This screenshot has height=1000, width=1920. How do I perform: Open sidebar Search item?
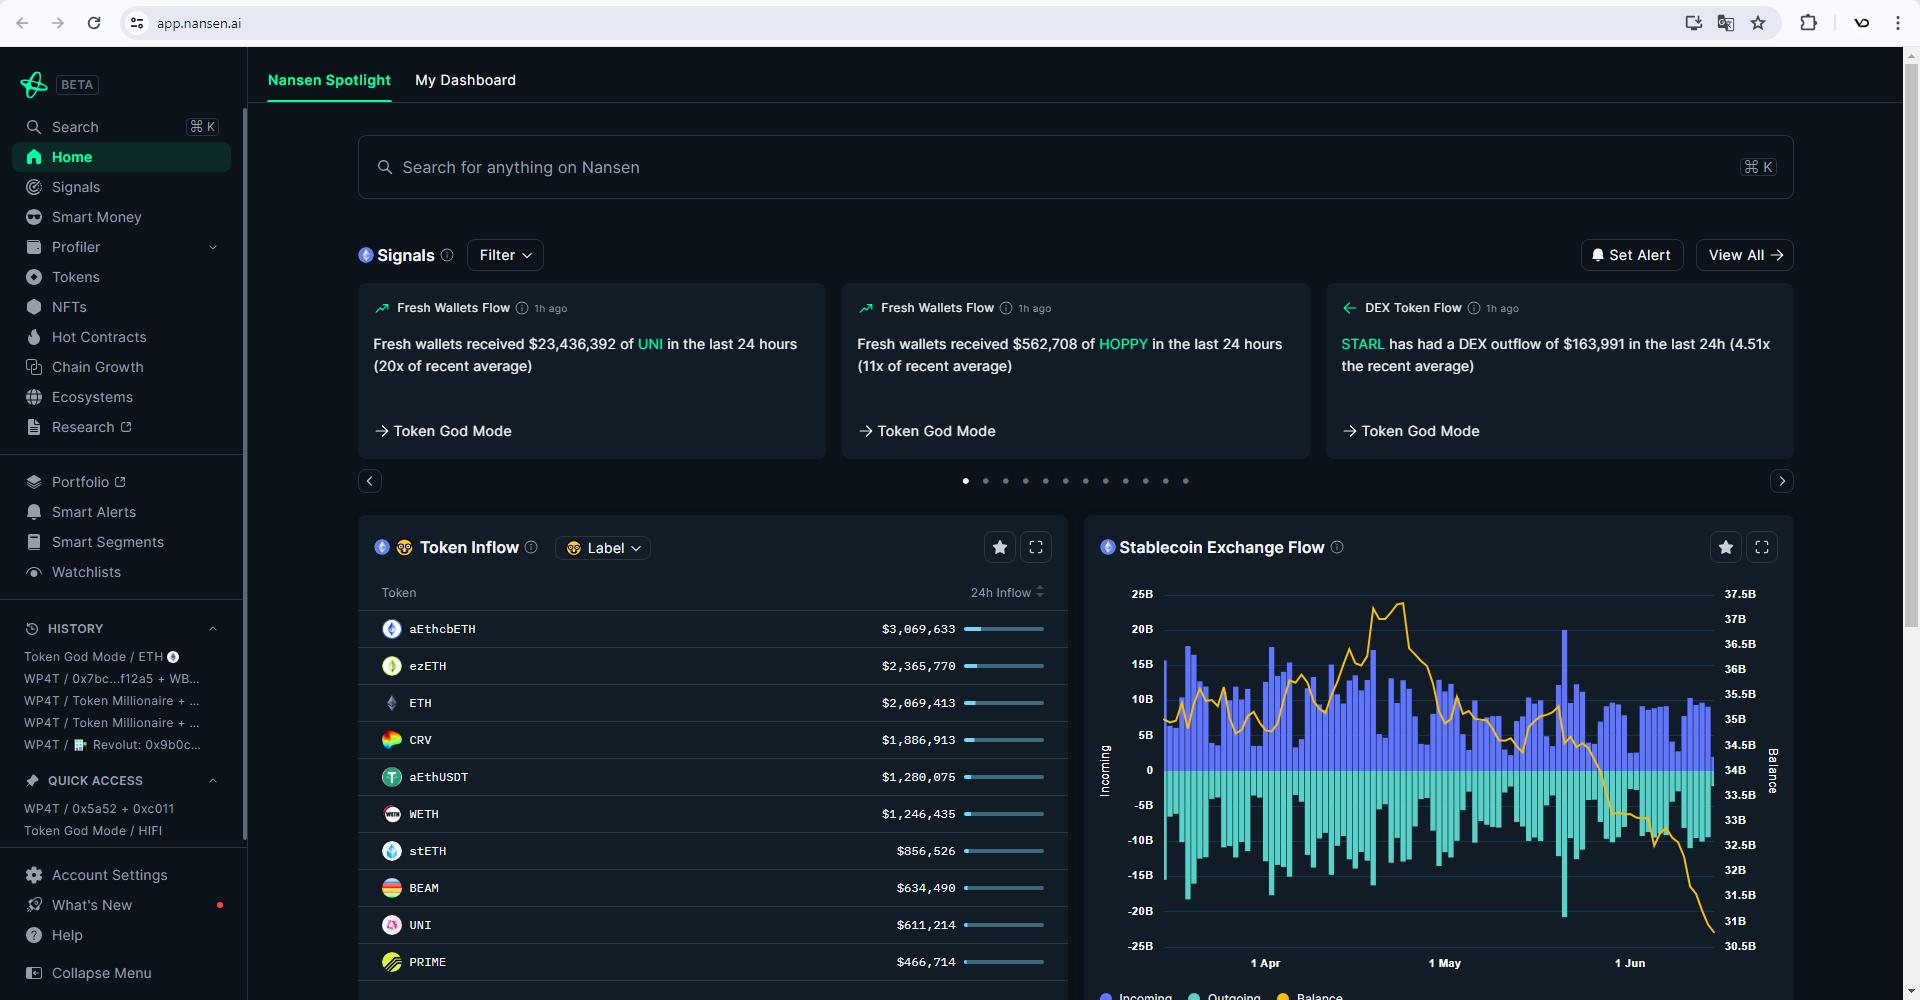click(x=122, y=127)
